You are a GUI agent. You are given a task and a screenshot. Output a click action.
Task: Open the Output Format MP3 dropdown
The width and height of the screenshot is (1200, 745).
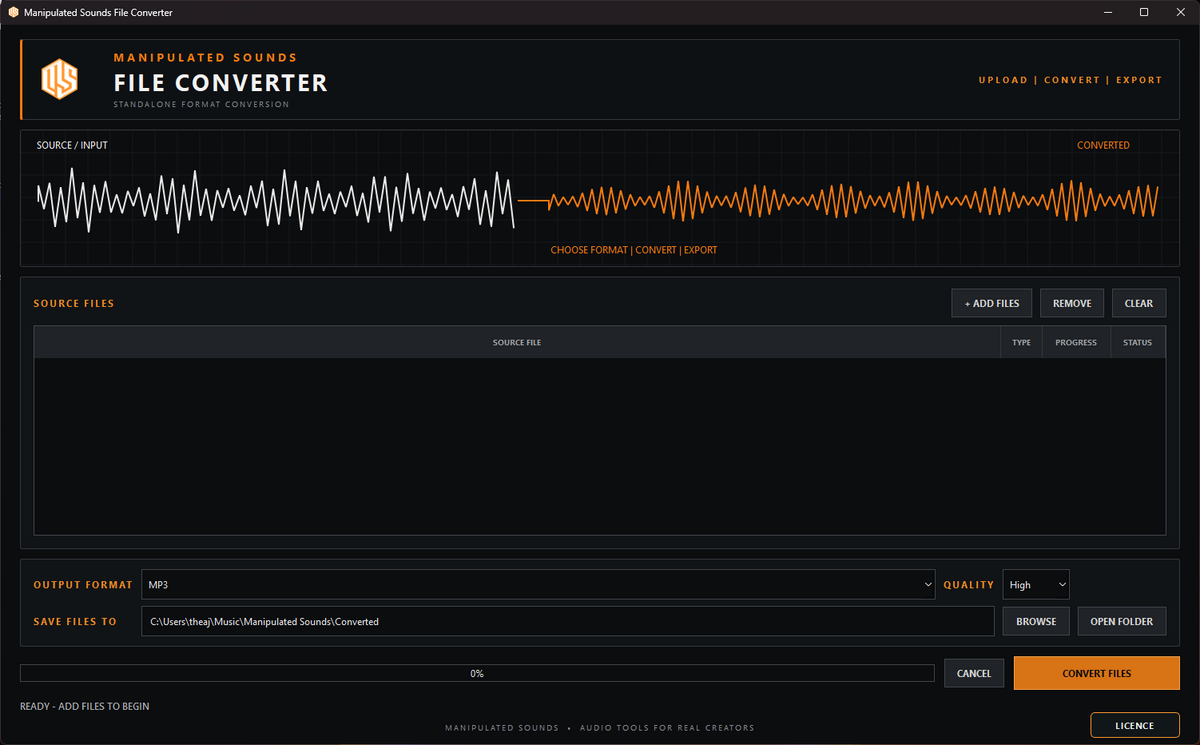[538, 584]
